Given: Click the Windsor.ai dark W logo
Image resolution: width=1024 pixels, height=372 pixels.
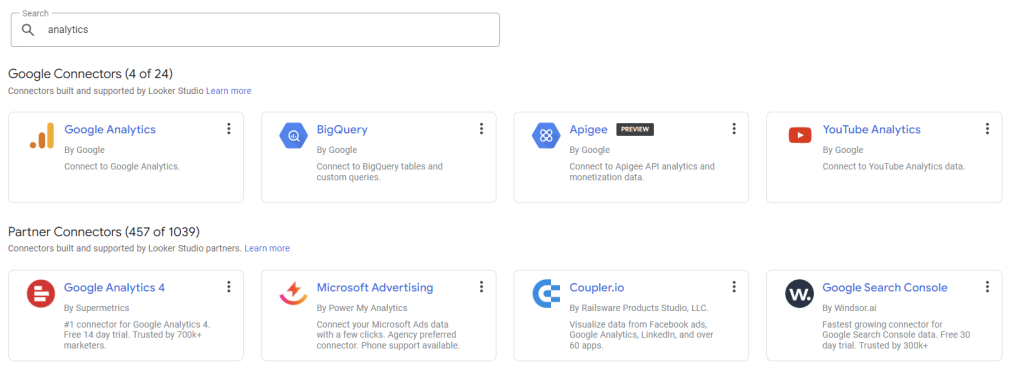Looking at the screenshot, I should (799, 294).
